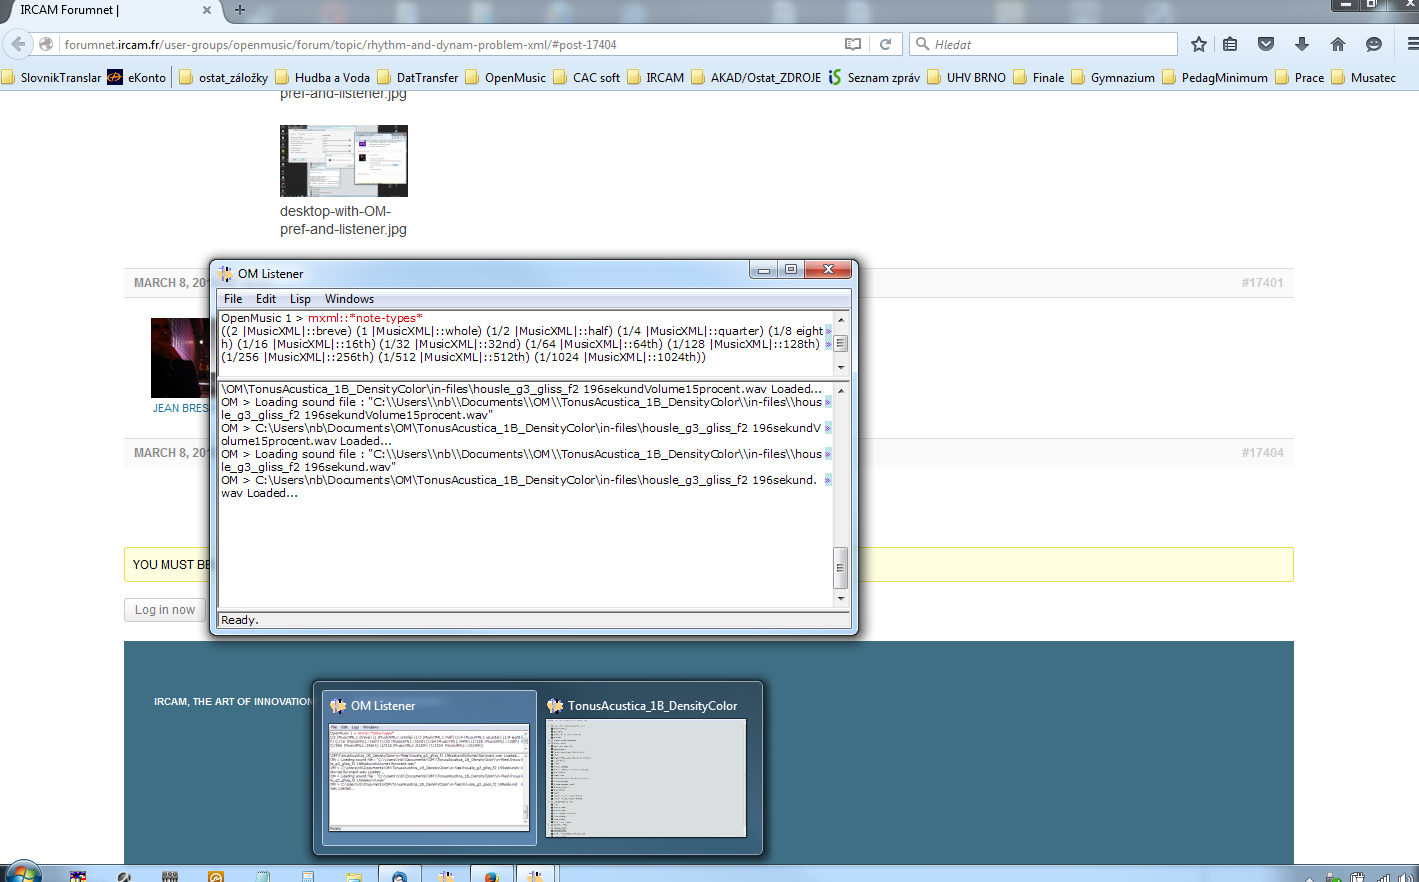Show bookmarks list icon in Firefox toolbar
The height and width of the screenshot is (882, 1419).
[x=1231, y=44]
